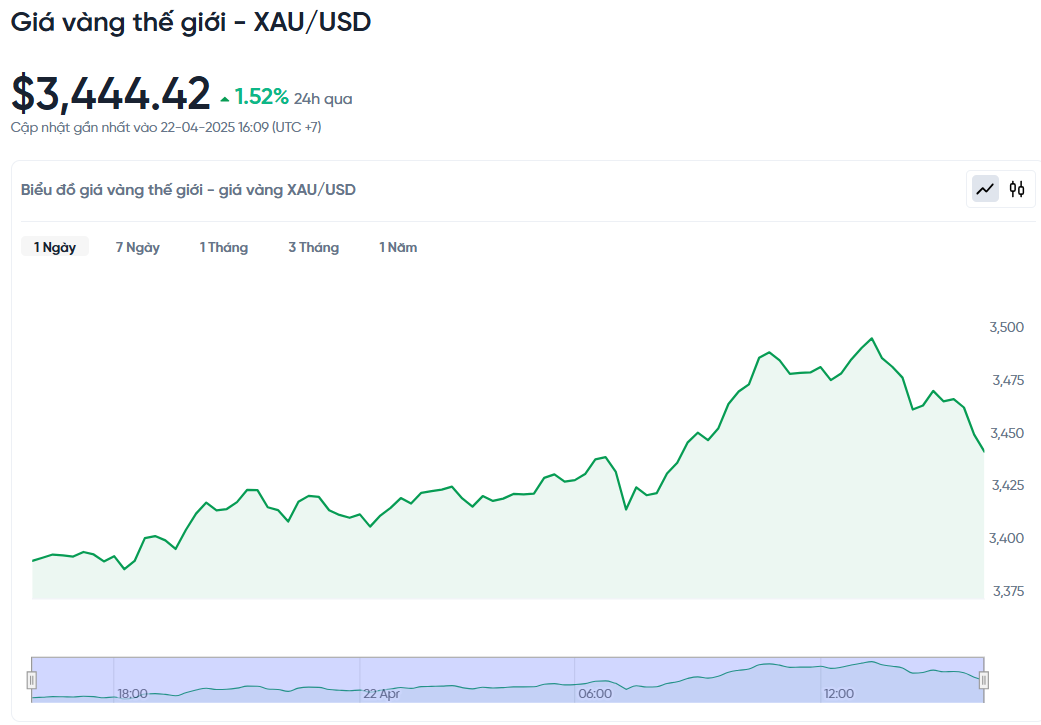Click the 3,500 y-axis label

pos(1007,327)
